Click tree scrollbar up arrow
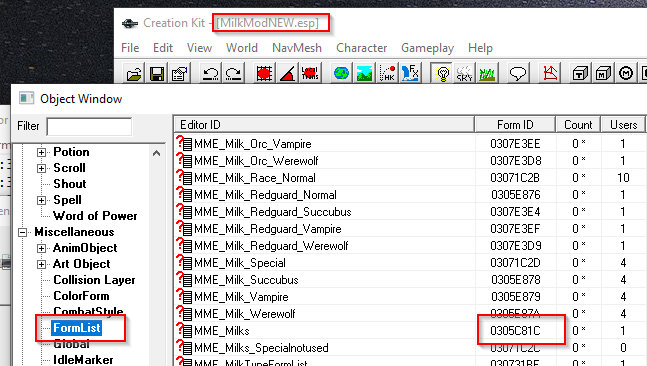This screenshot has height=366, width=647. tap(156, 153)
